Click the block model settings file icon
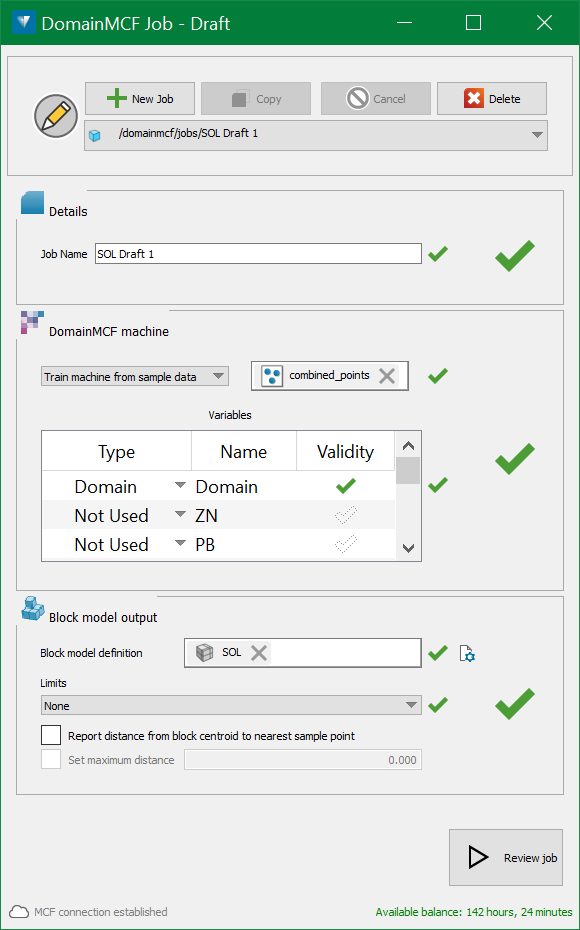This screenshot has width=580, height=930. point(467,654)
